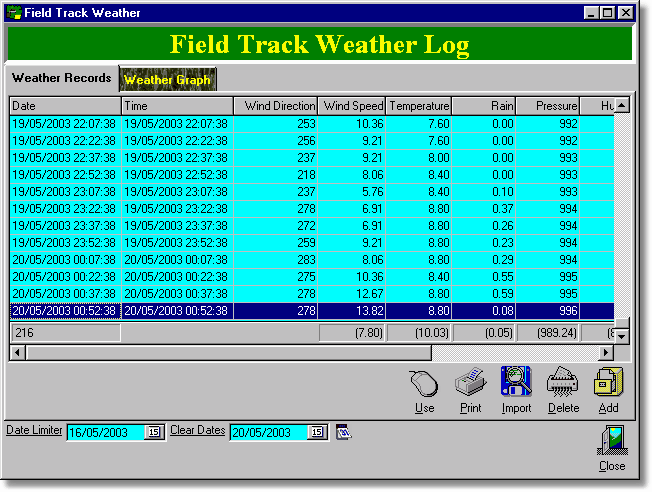Select the Weather Records tab
Viewport: 652px width, 492px height.
[x=62, y=78]
